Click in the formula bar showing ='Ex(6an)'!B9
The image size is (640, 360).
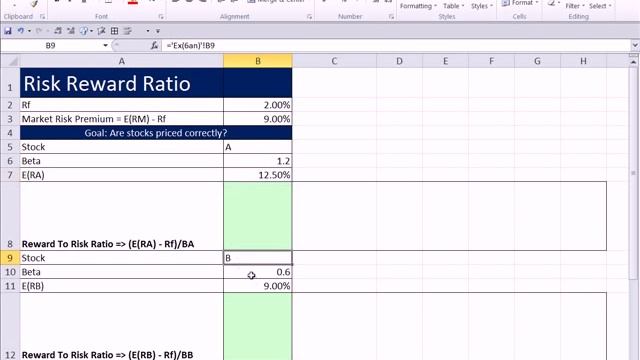[396, 45]
